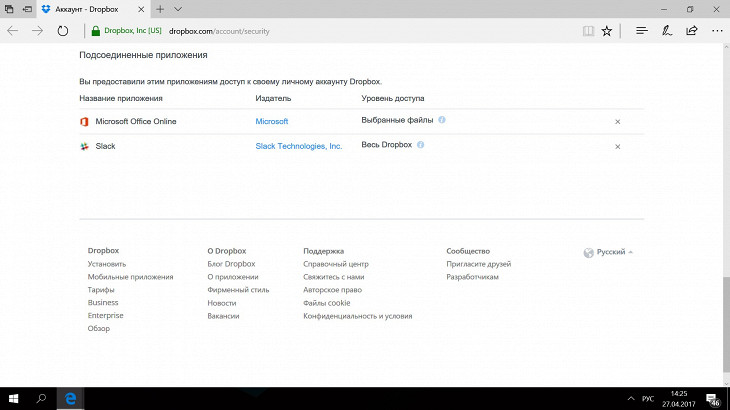Click the browser refresh icon

[62, 31]
